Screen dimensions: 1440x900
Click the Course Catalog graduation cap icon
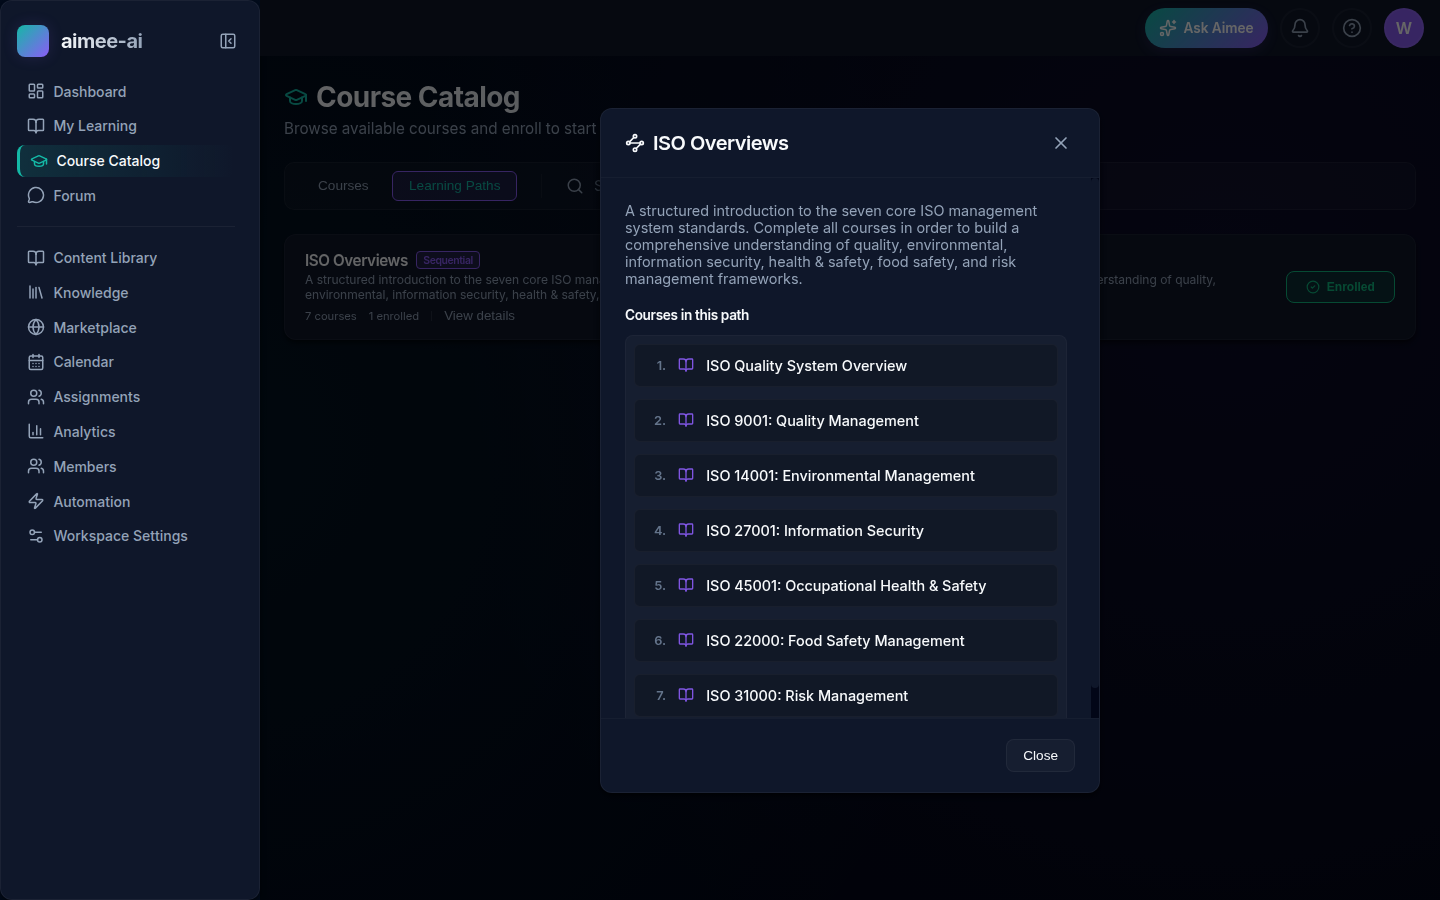pos(296,97)
